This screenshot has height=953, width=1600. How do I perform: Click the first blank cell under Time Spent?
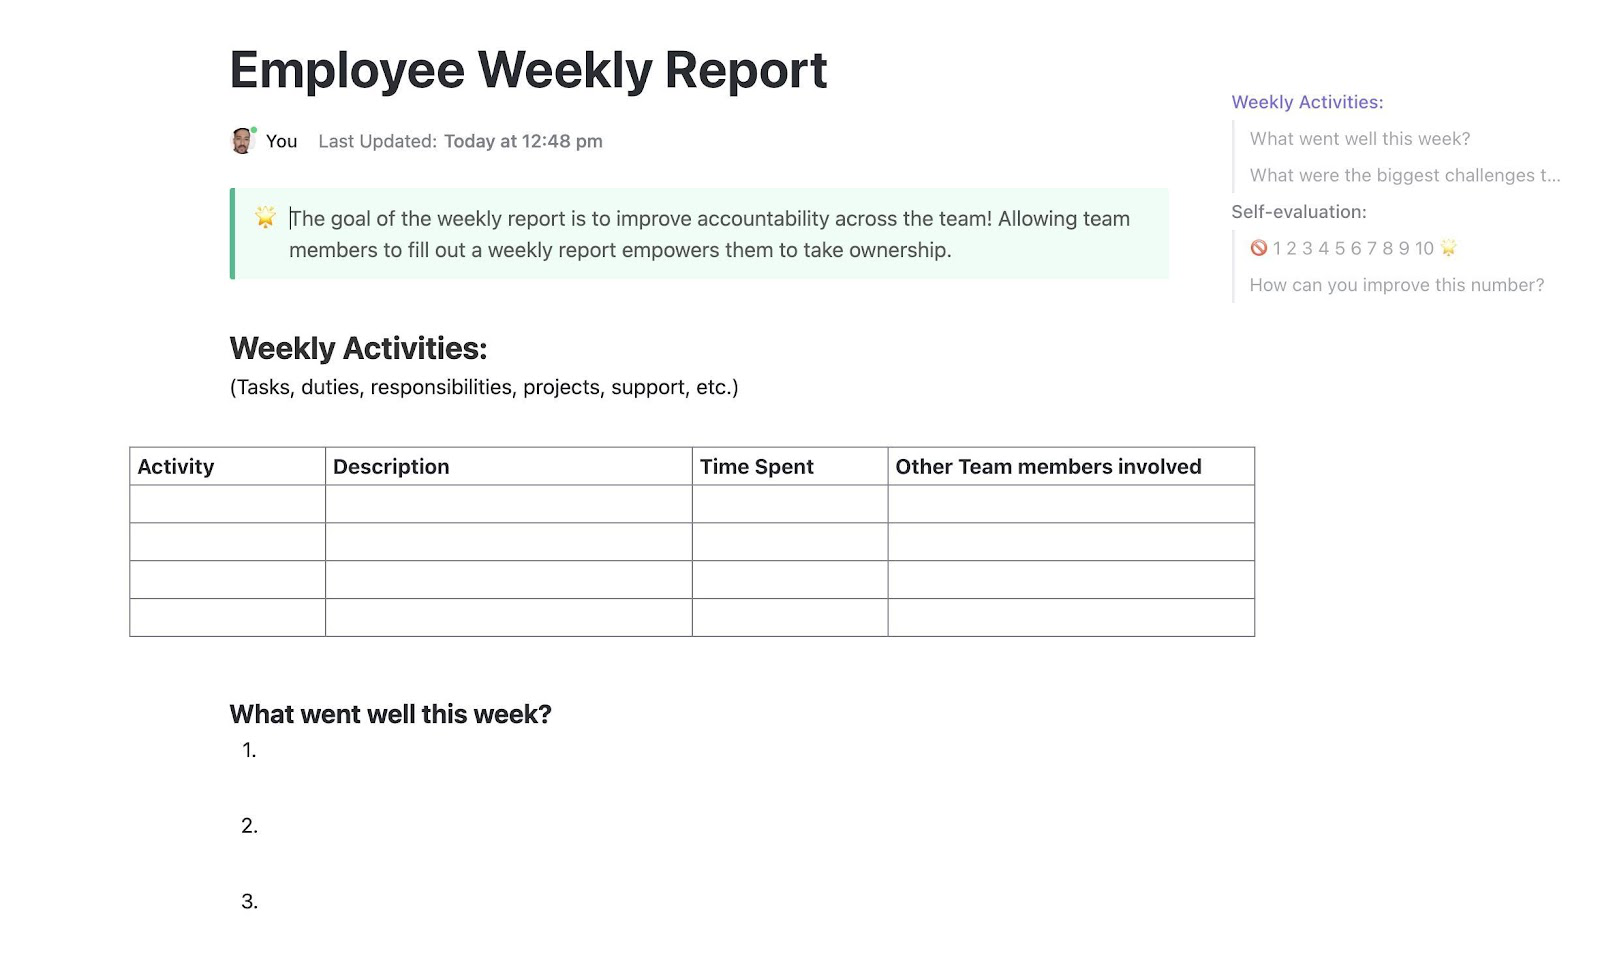coord(790,504)
